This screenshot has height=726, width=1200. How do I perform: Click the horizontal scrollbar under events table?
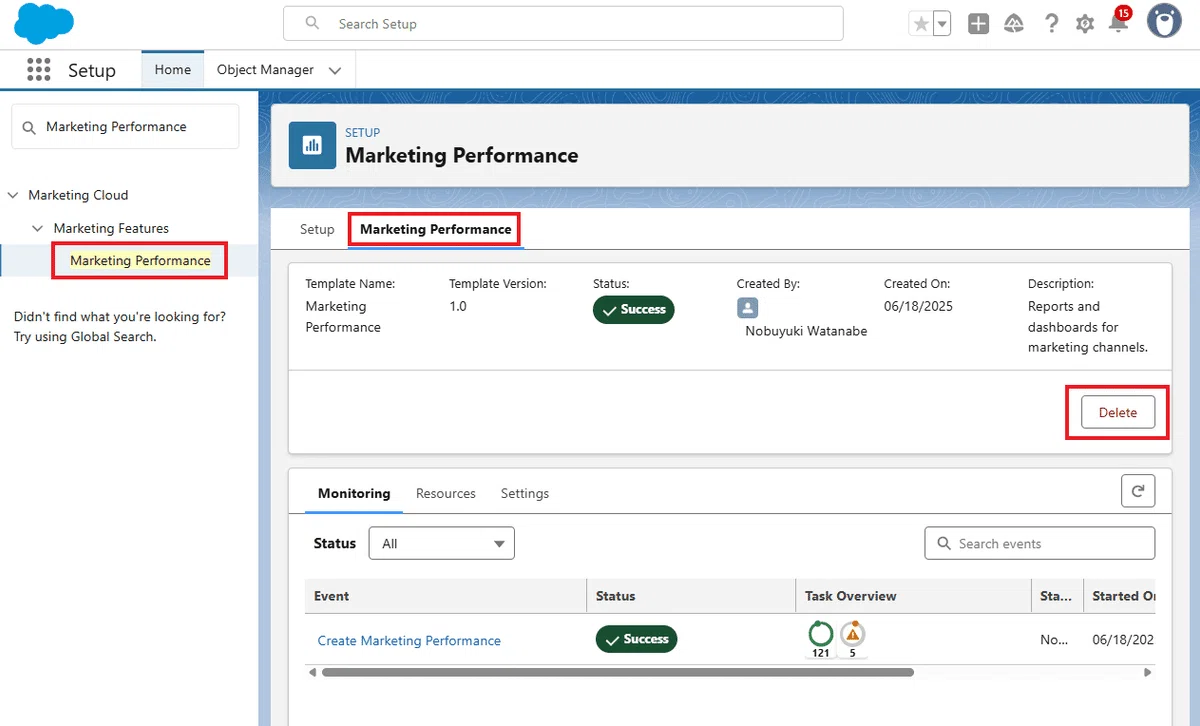[618, 673]
